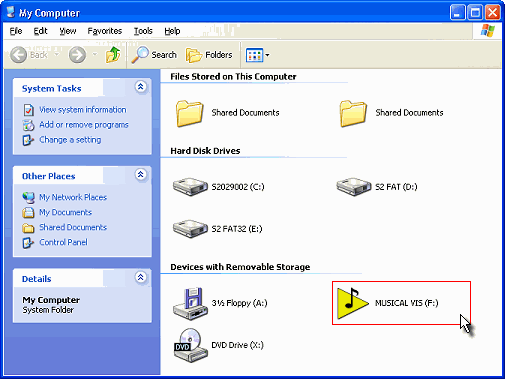Open the Forward history dropdown arrow
The image size is (505, 379).
tap(95, 55)
